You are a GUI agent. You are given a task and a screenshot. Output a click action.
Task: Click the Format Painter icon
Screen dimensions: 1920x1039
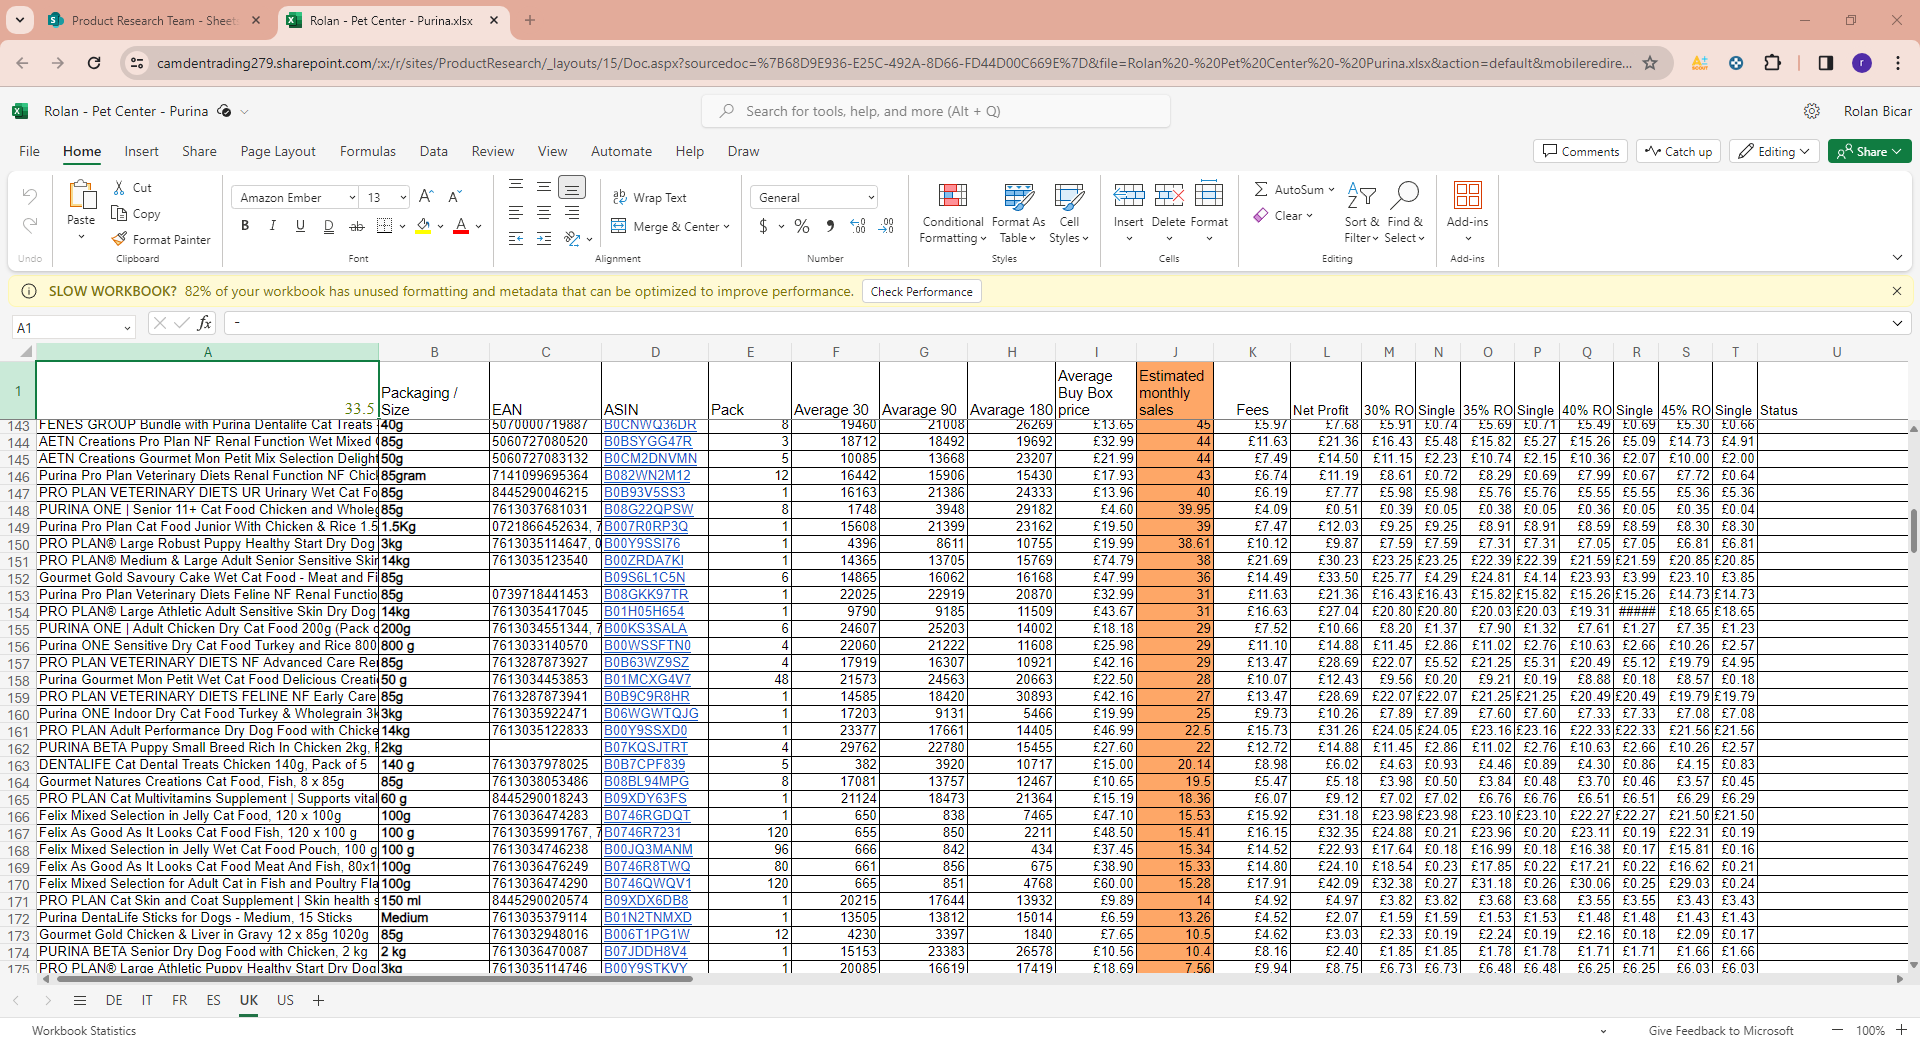(120, 239)
